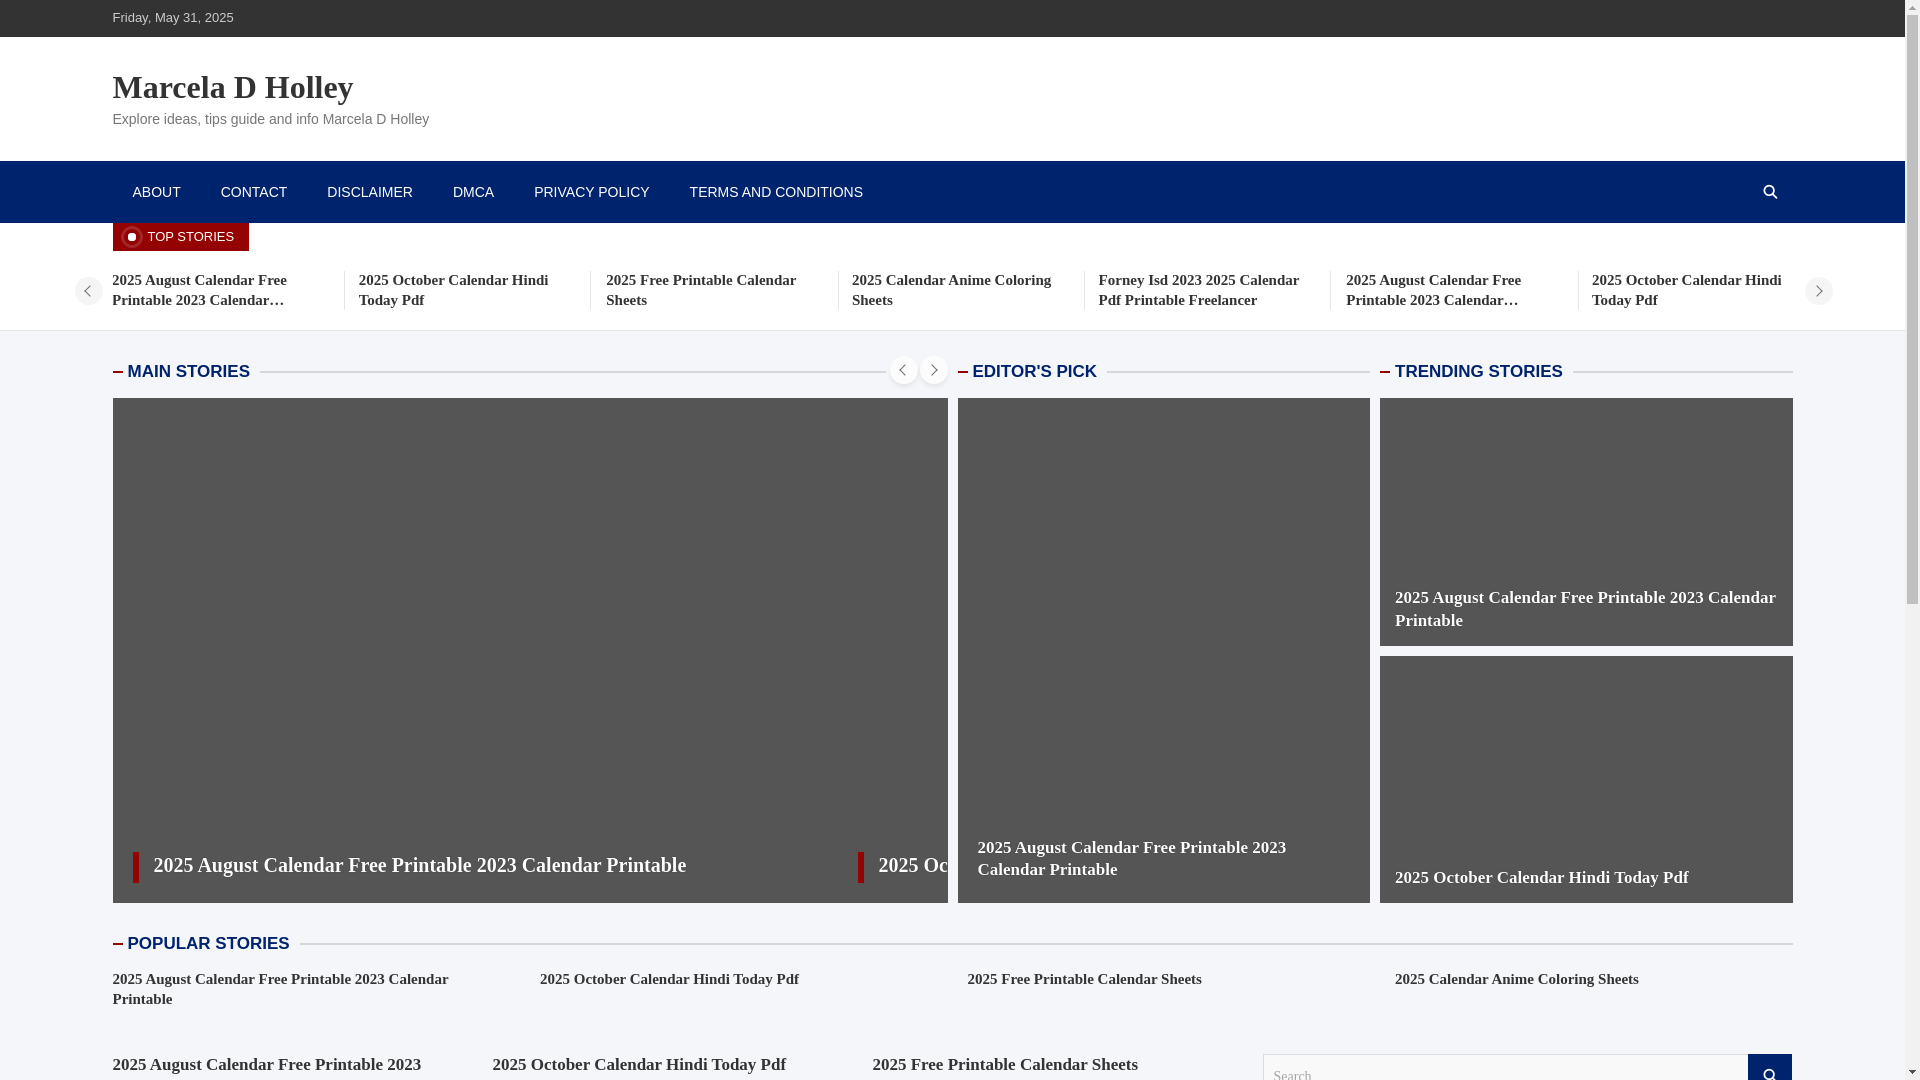Open bottom list 2025 August Calendar Free Printable

[x=266, y=1064]
